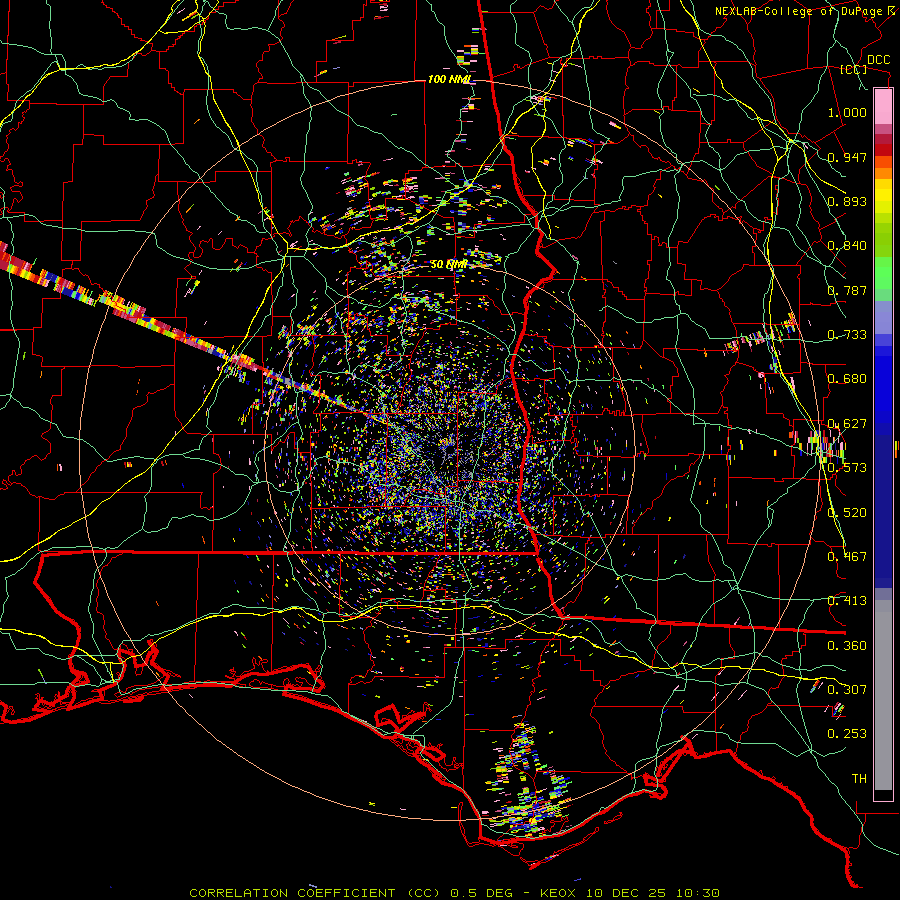This screenshot has height=900, width=900.
Task: Click the 0.680 legend value
Action: click(x=847, y=379)
